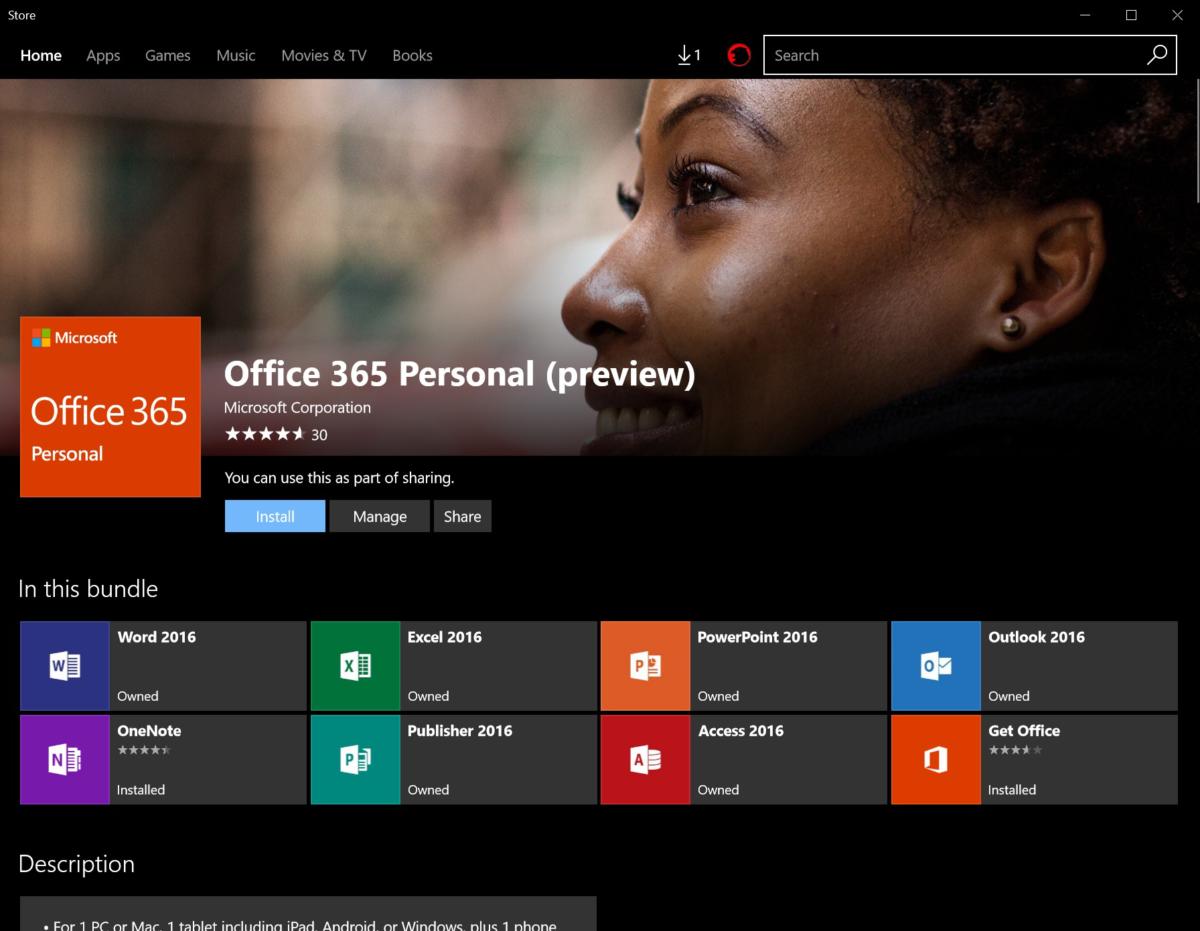The image size is (1200, 931).
Task: Switch to the Games tab
Action: (x=168, y=55)
